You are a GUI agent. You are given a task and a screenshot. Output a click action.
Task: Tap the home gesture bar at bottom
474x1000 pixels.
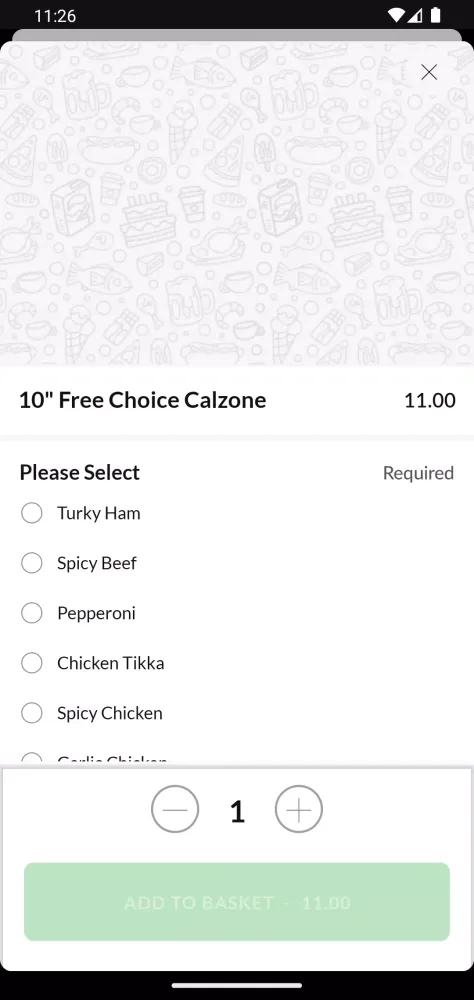[237, 985]
